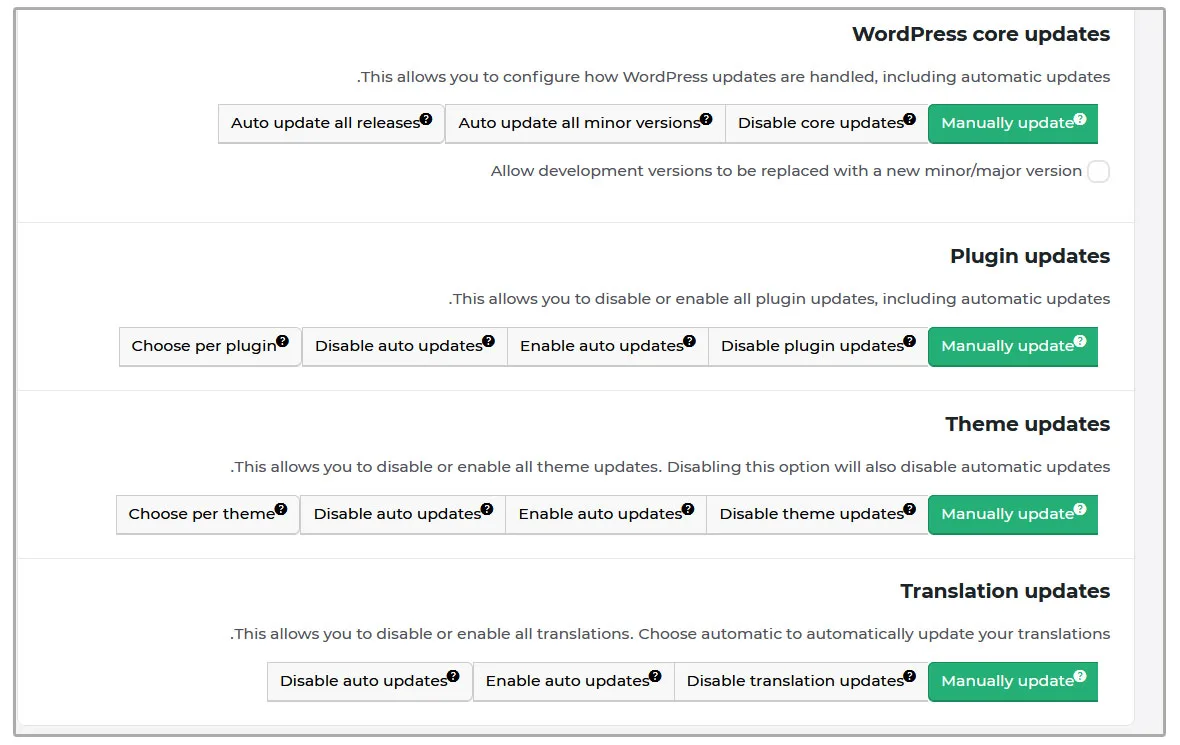
Task: Open help icon beside Choose per plugin
Action: (282, 341)
